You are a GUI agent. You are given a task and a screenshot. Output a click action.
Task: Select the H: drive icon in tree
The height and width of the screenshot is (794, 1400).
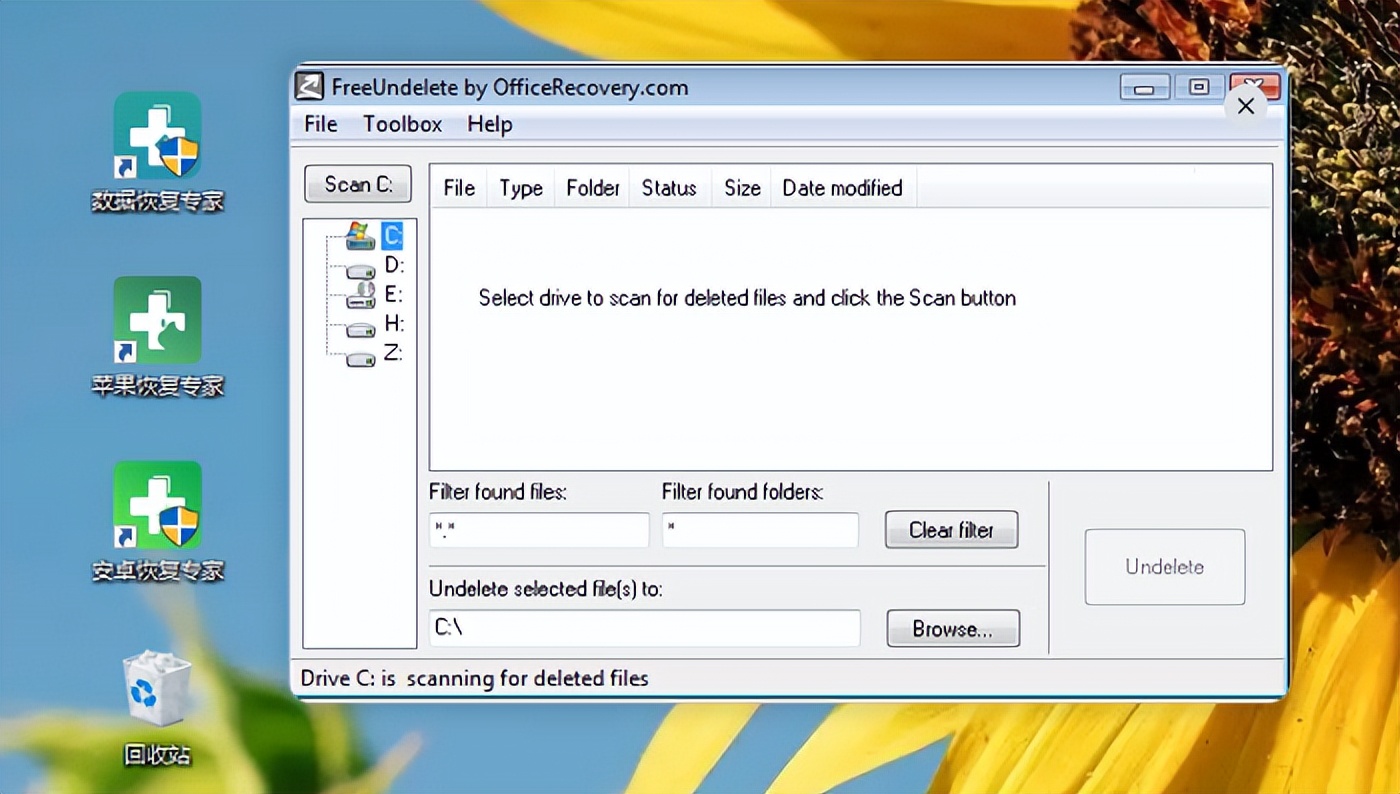coord(360,329)
